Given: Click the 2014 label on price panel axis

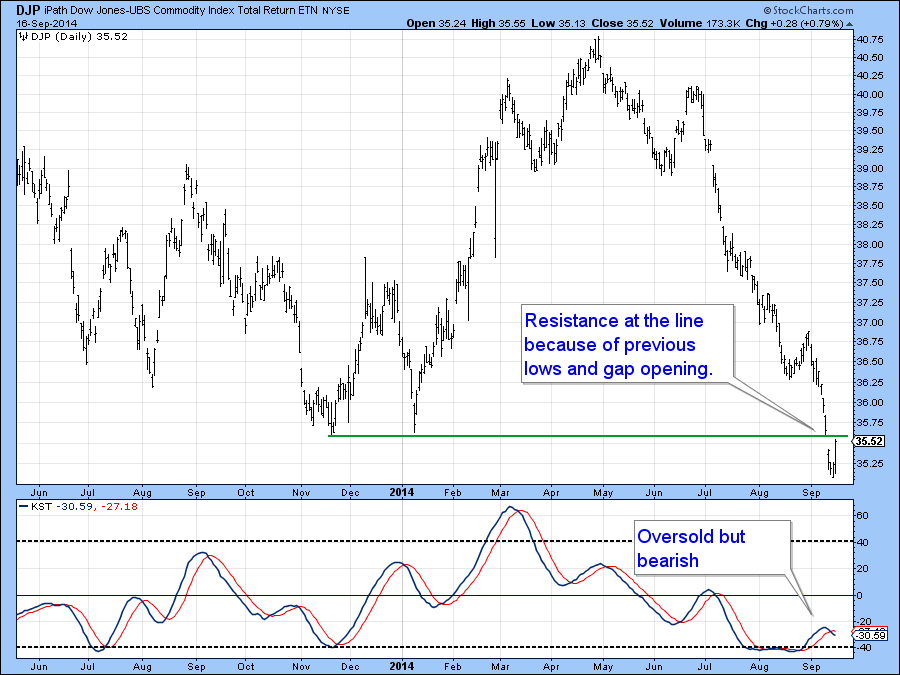Looking at the screenshot, I should coord(401,492).
